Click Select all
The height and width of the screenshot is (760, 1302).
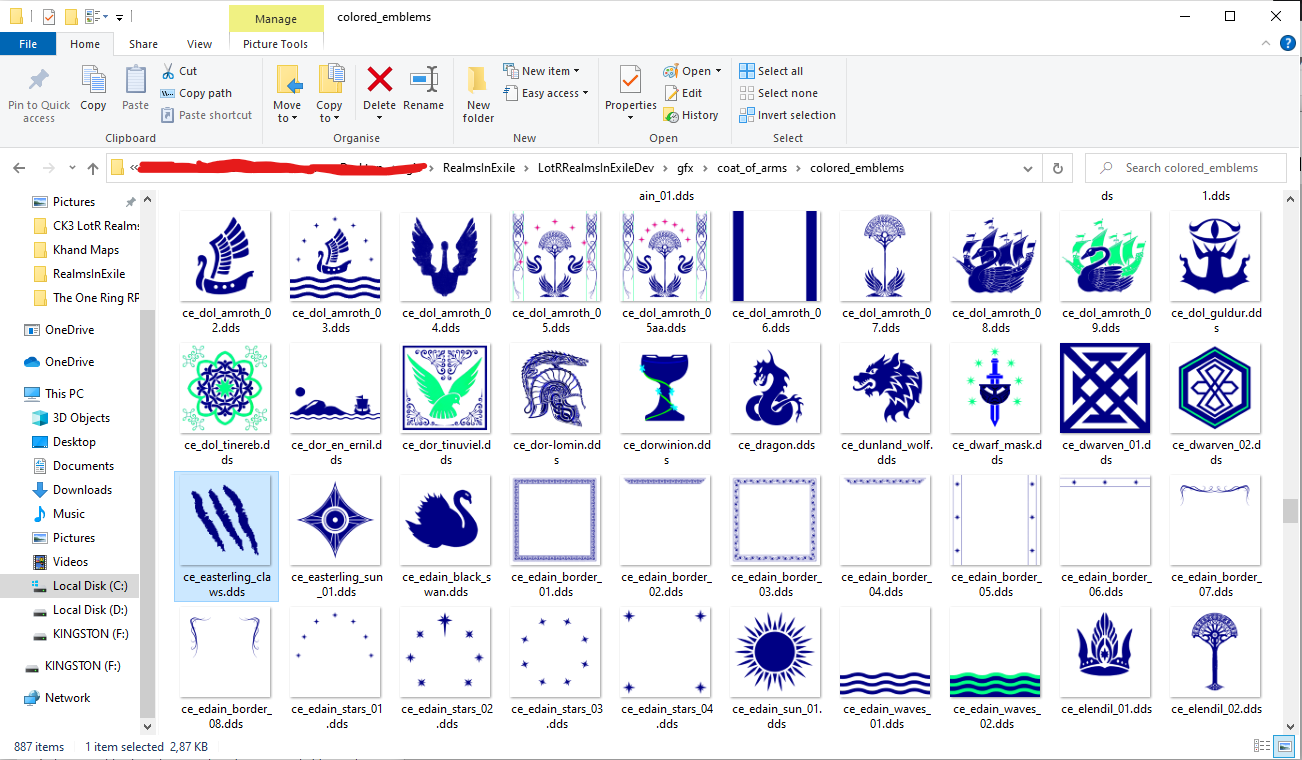click(771, 71)
